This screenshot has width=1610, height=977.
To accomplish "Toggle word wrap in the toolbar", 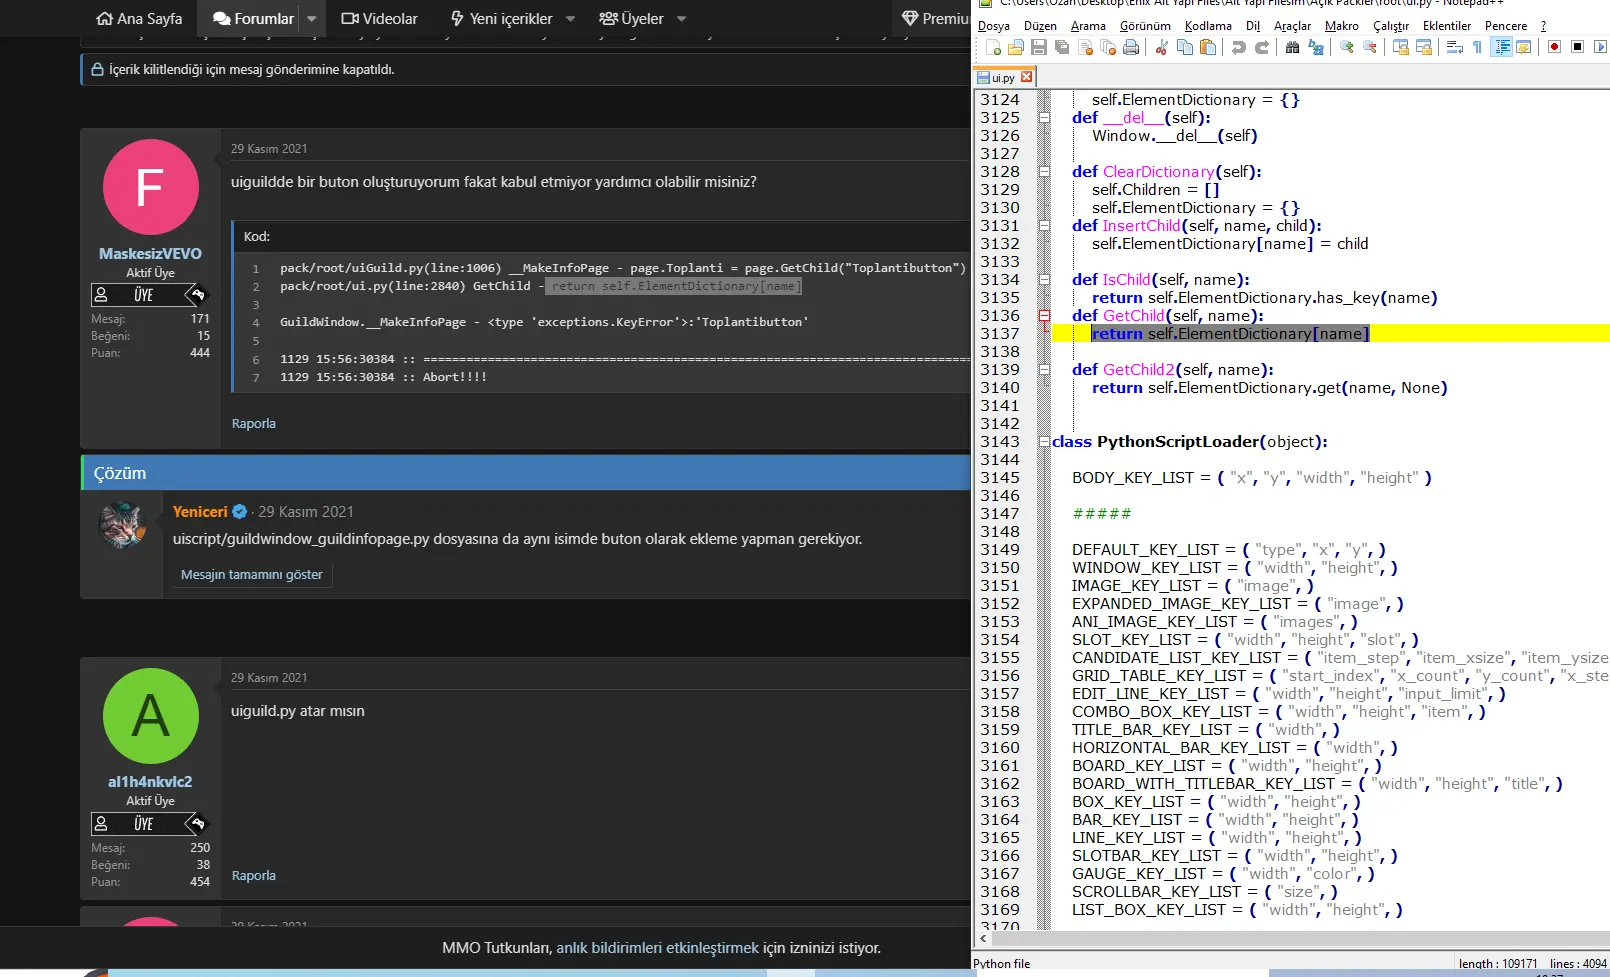I will [x=1454, y=47].
